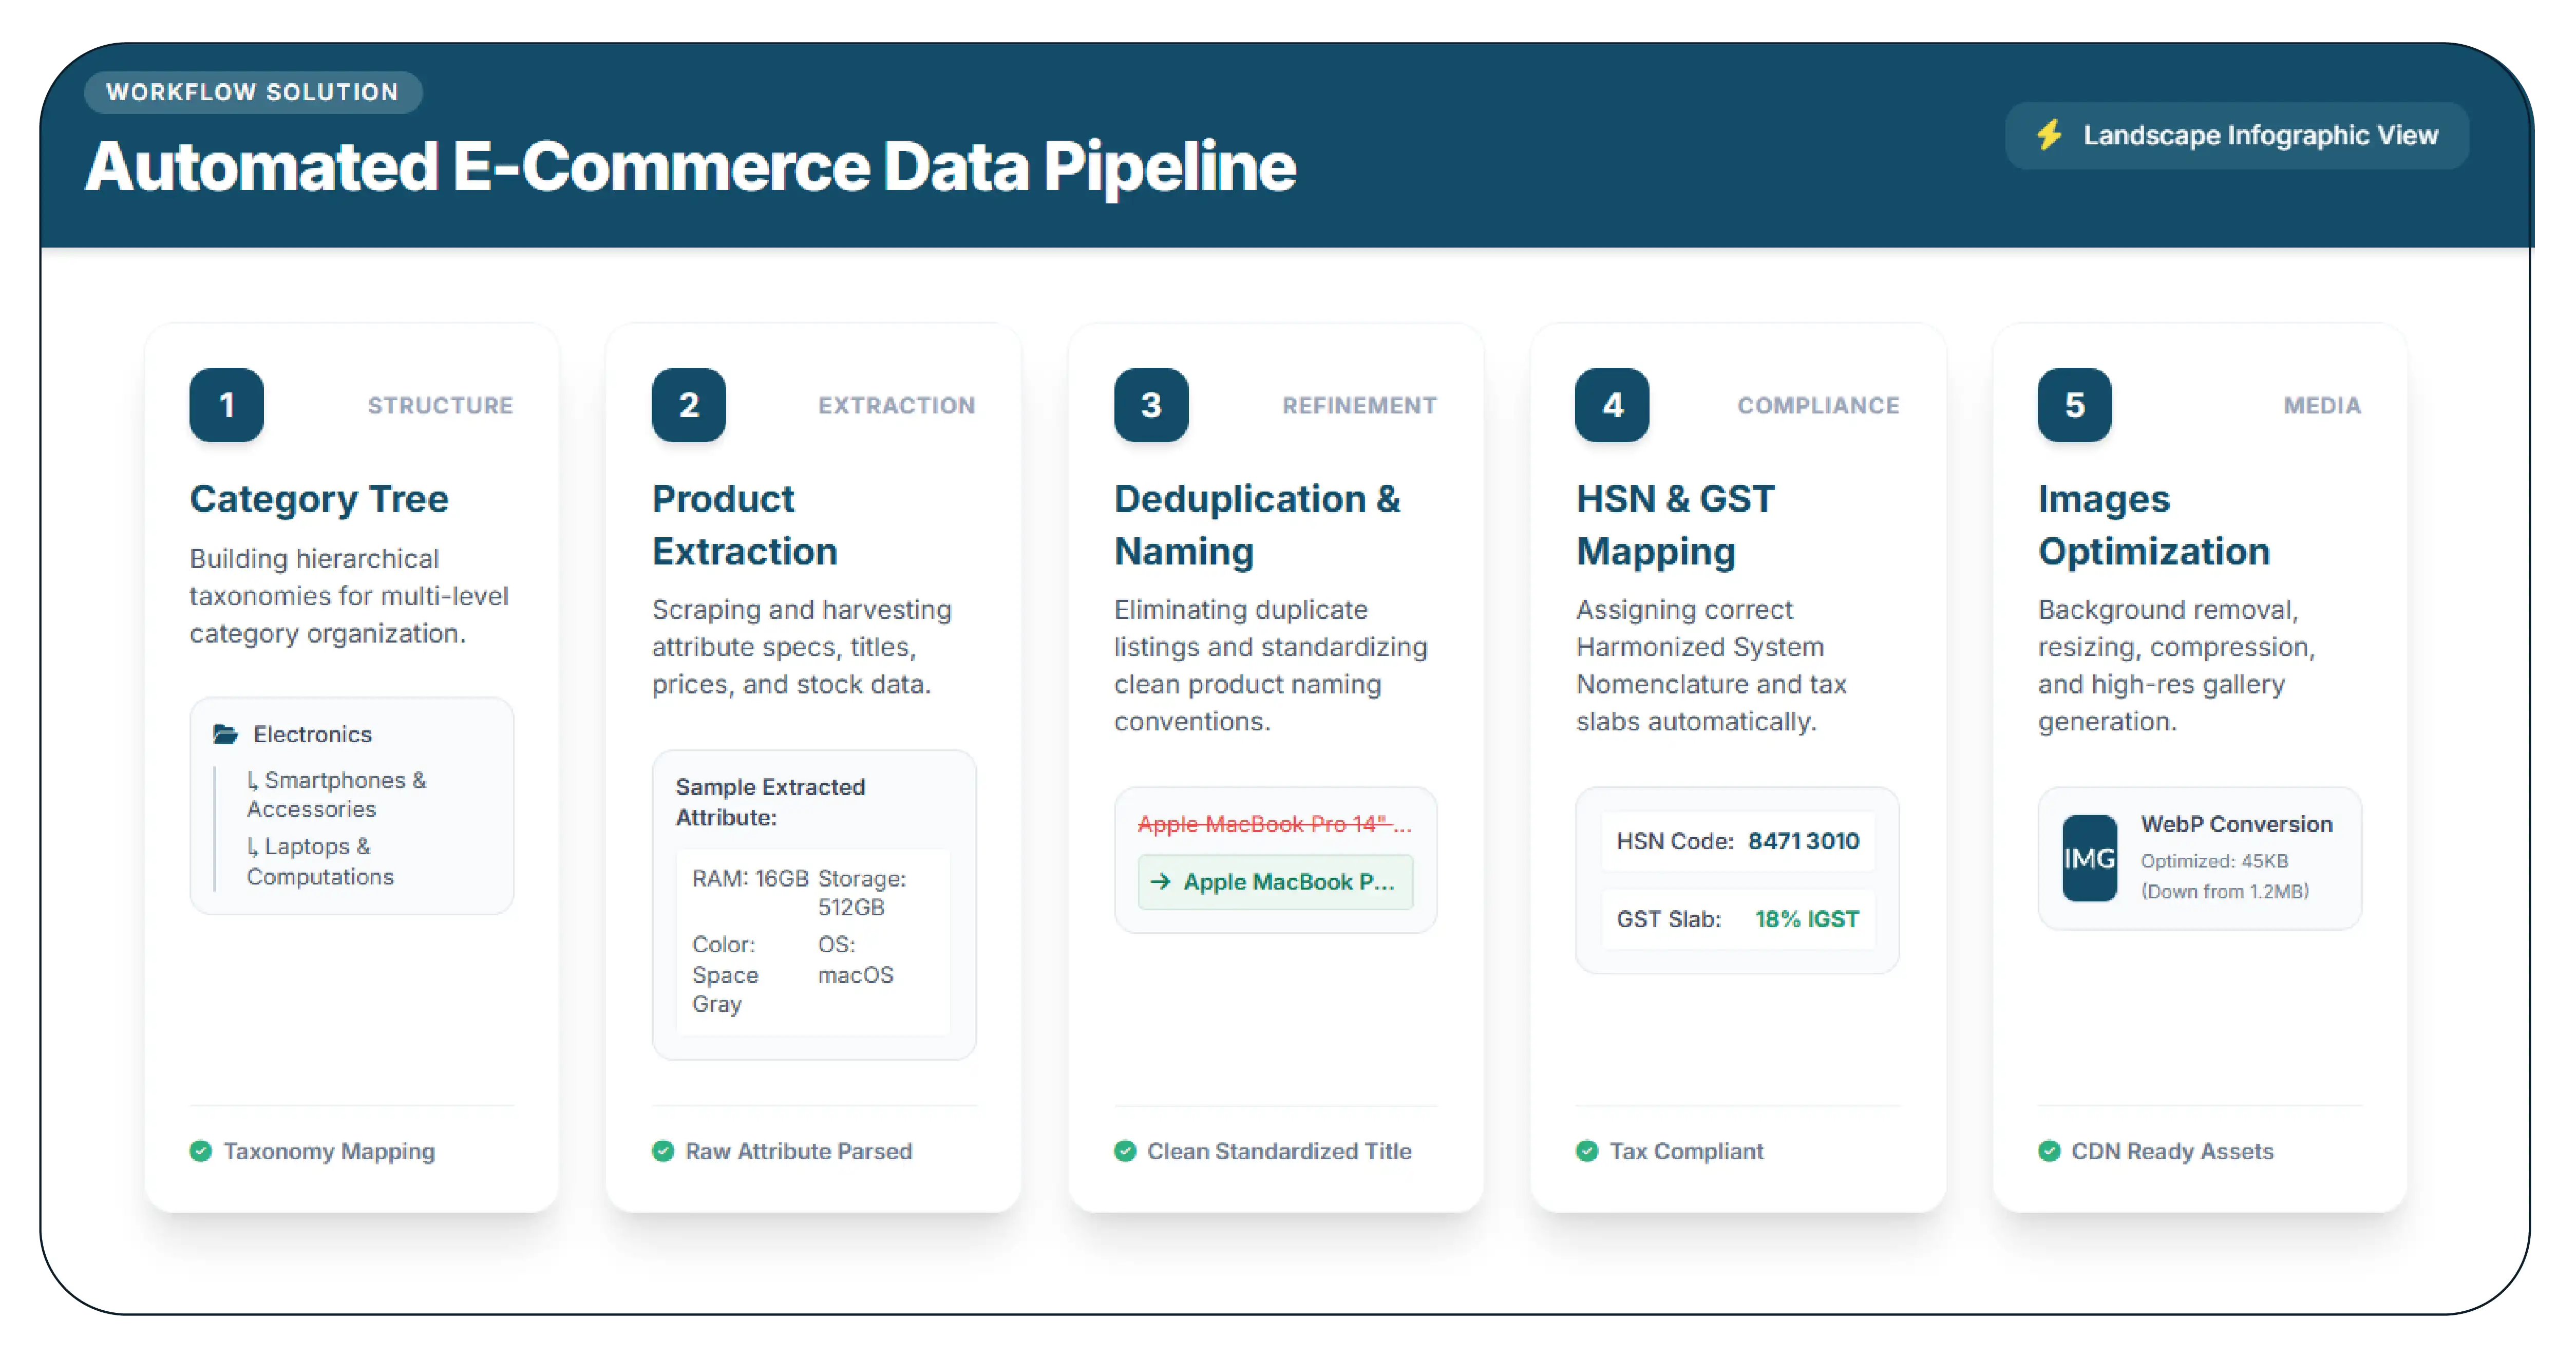Click the arrow icon before Apple MacBook P...
Screen dimensions: 2576x1357
click(1160, 881)
